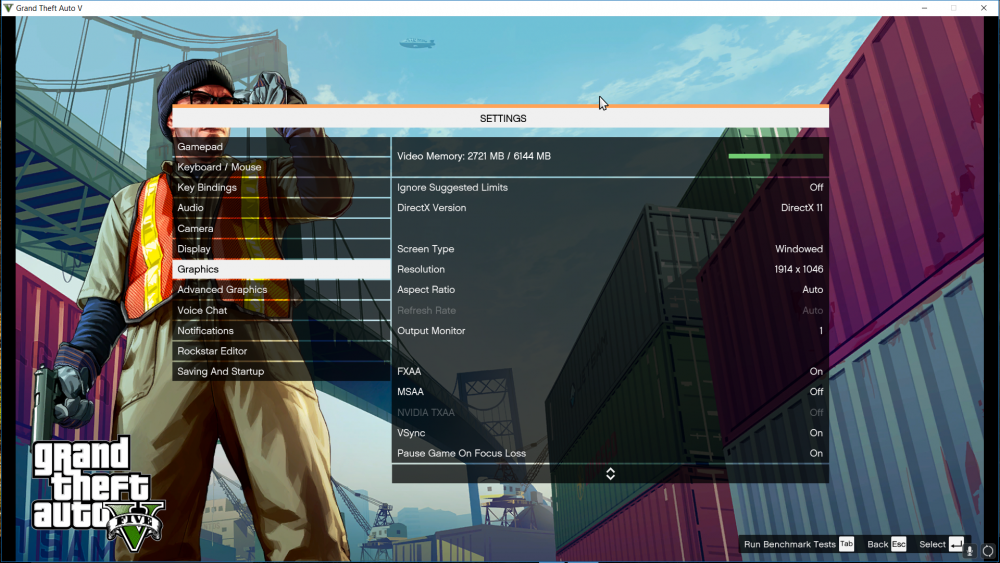This screenshot has width=1000, height=563.
Task: Click the greyed-out NVIDIA TXAA row
Action: point(610,413)
